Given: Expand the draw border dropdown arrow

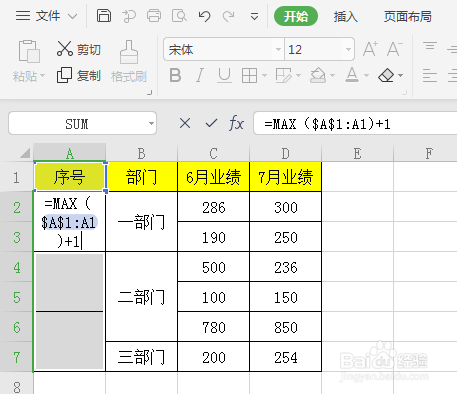Looking at the screenshot, I should [x=298, y=75].
